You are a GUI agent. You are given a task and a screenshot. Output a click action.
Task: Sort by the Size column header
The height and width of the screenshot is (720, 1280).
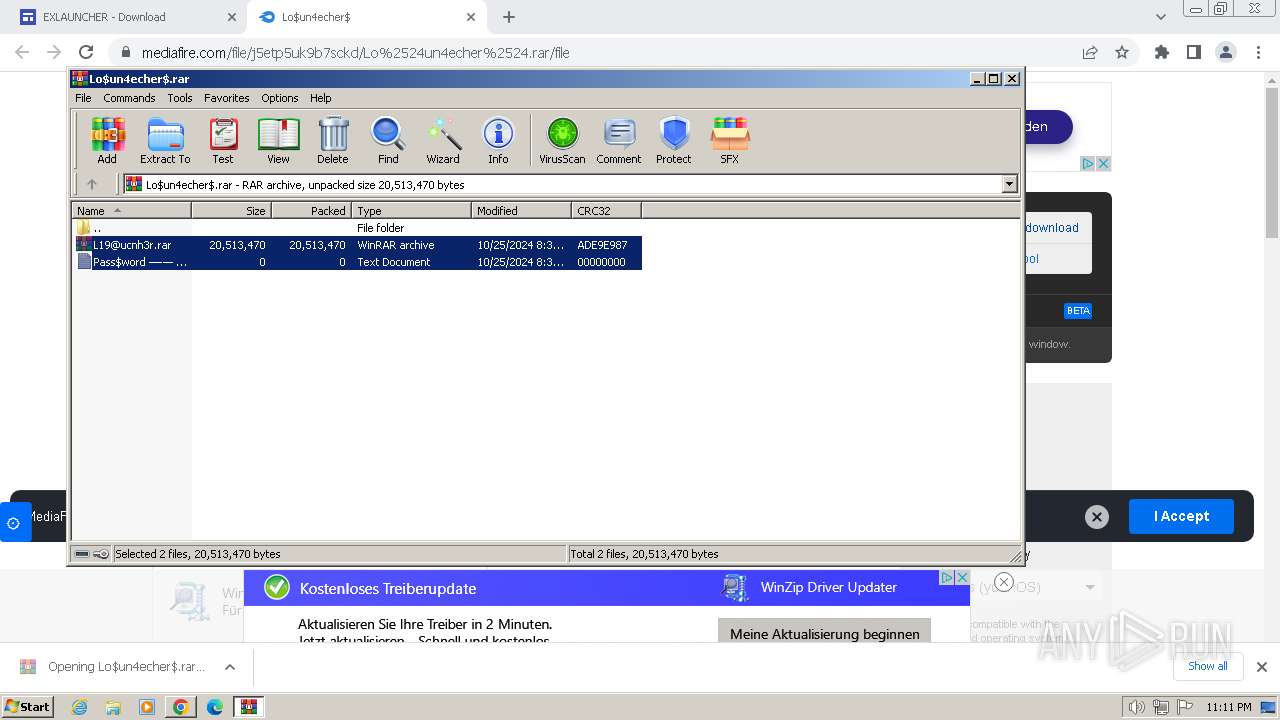pos(231,210)
